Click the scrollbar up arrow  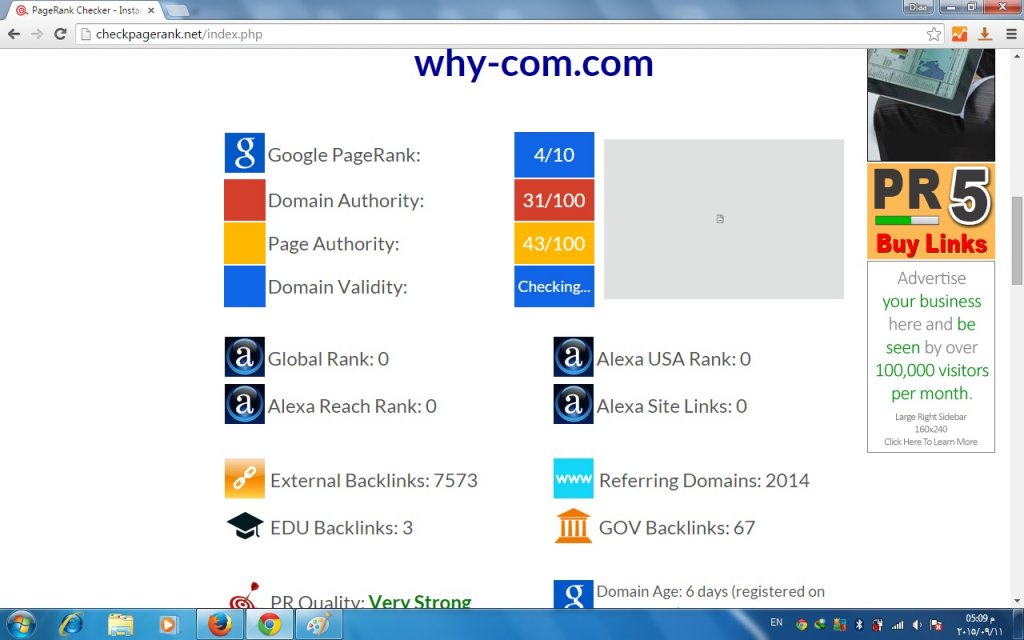tap(1017, 55)
